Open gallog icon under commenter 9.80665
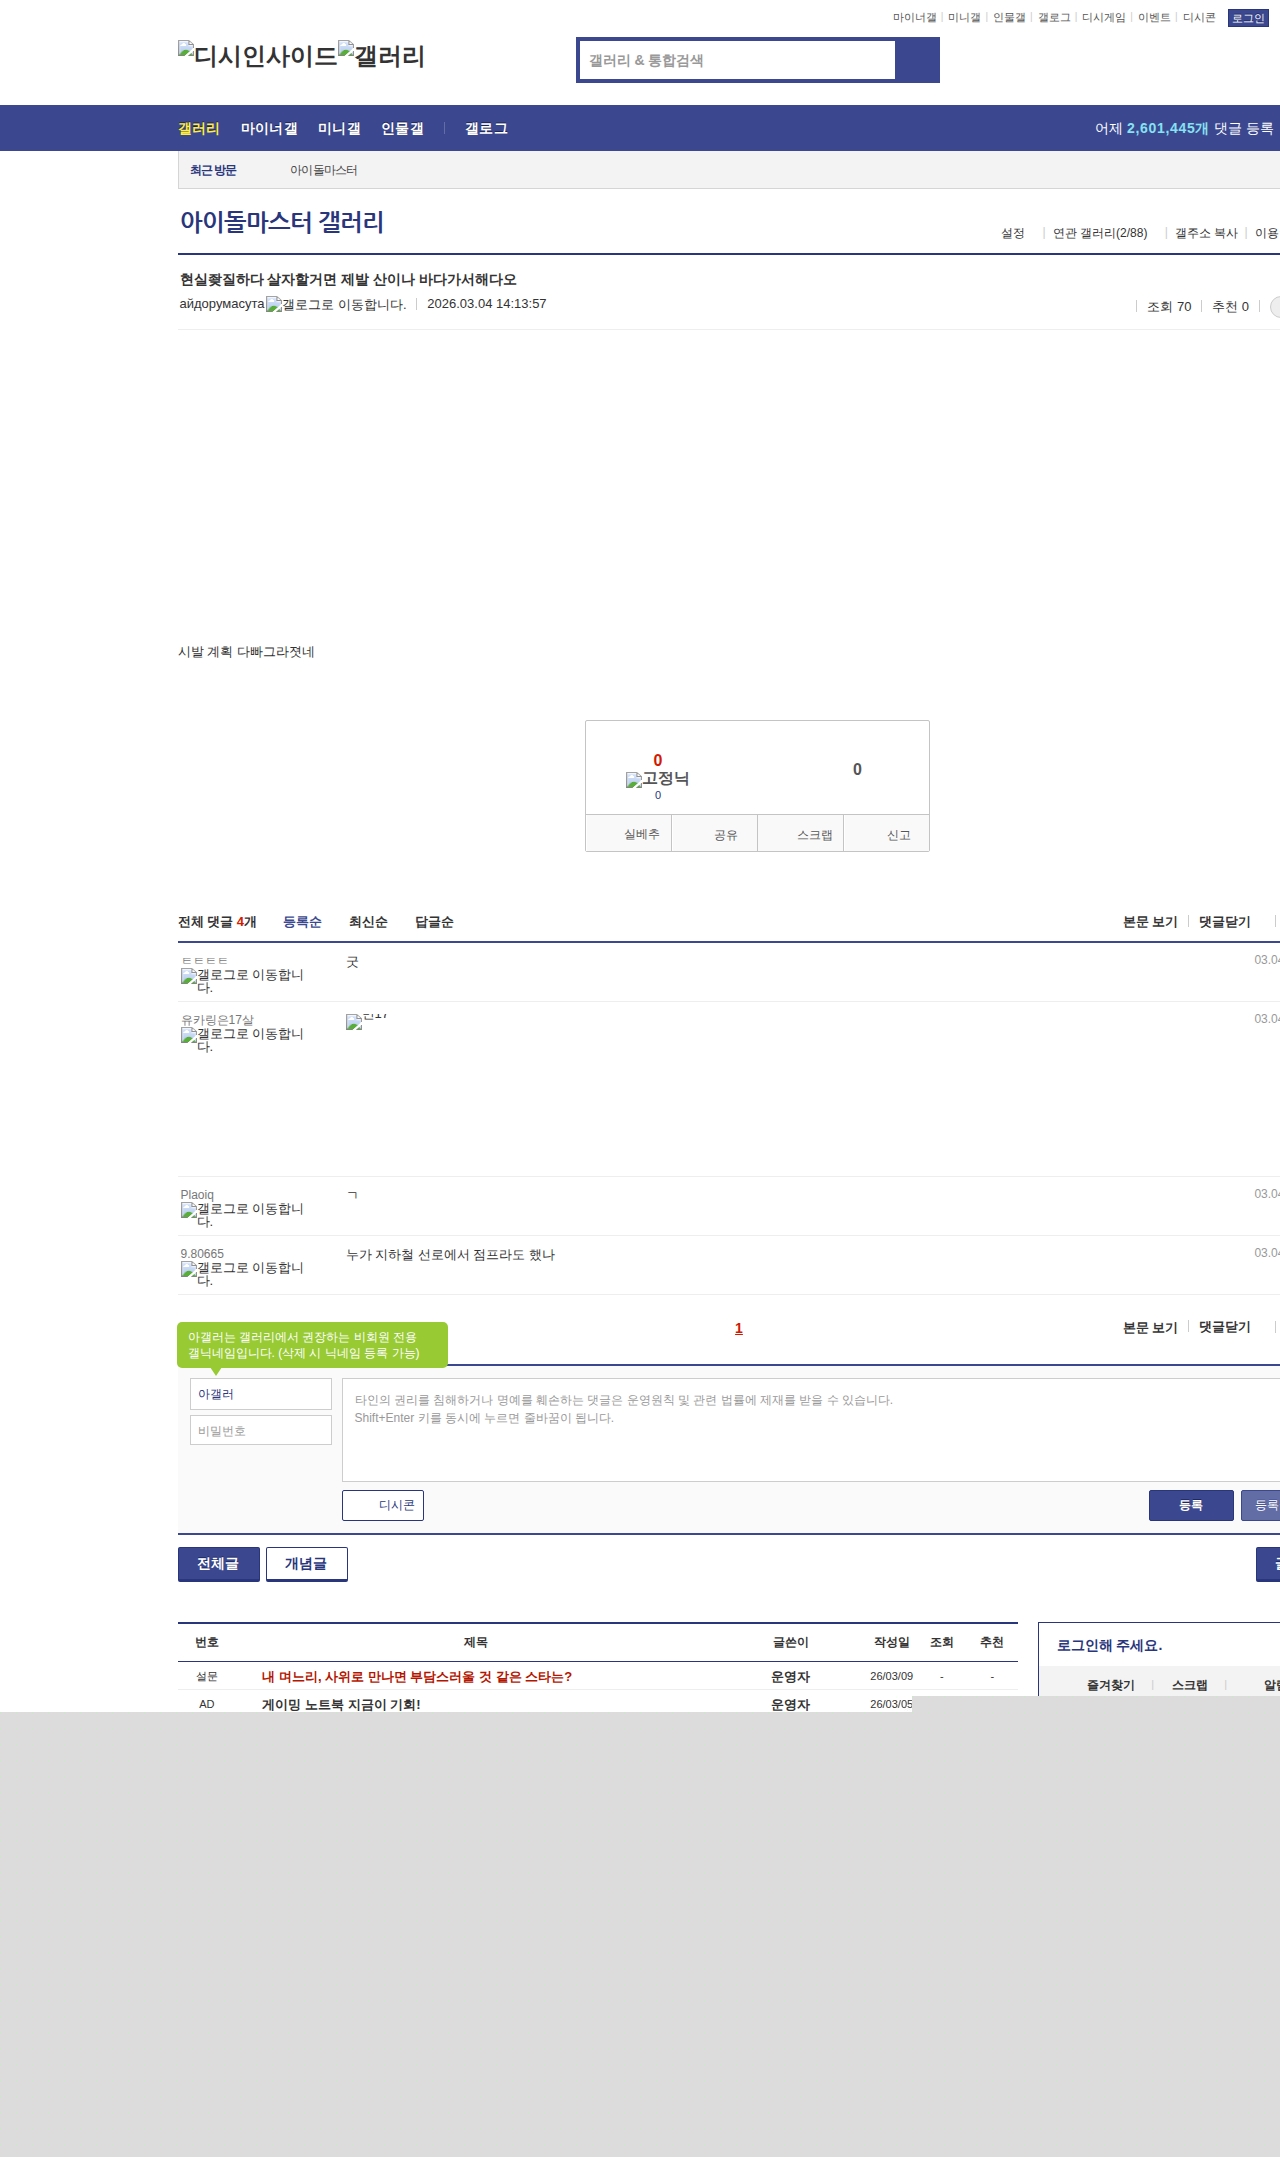The width and height of the screenshot is (1280, 2157). pos(242,1273)
